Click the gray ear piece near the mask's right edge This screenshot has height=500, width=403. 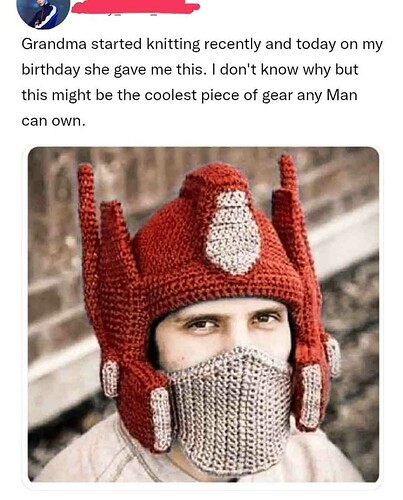(x=311, y=396)
